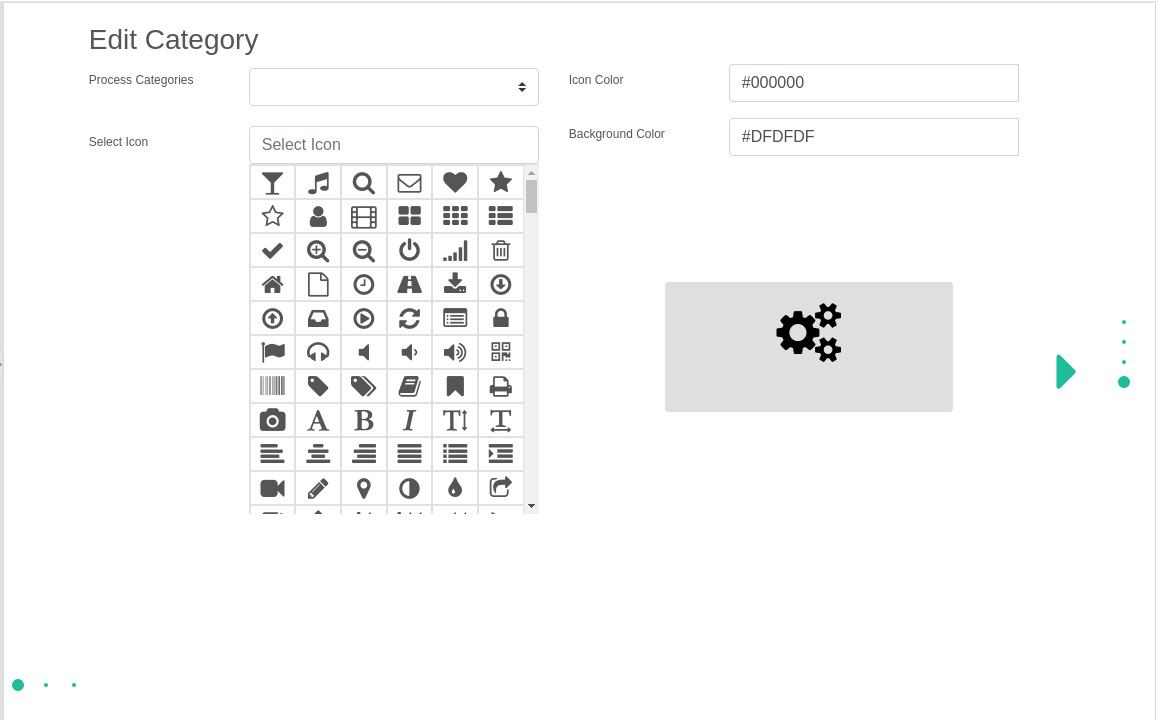This screenshot has width=1158, height=720.
Task: Edit the Icon Color hex field
Action: (873, 83)
